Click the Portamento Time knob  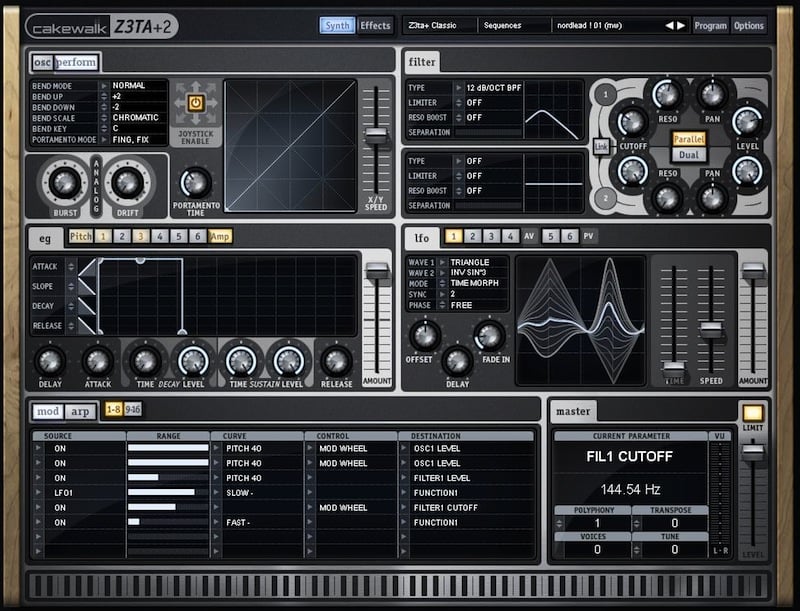196,183
